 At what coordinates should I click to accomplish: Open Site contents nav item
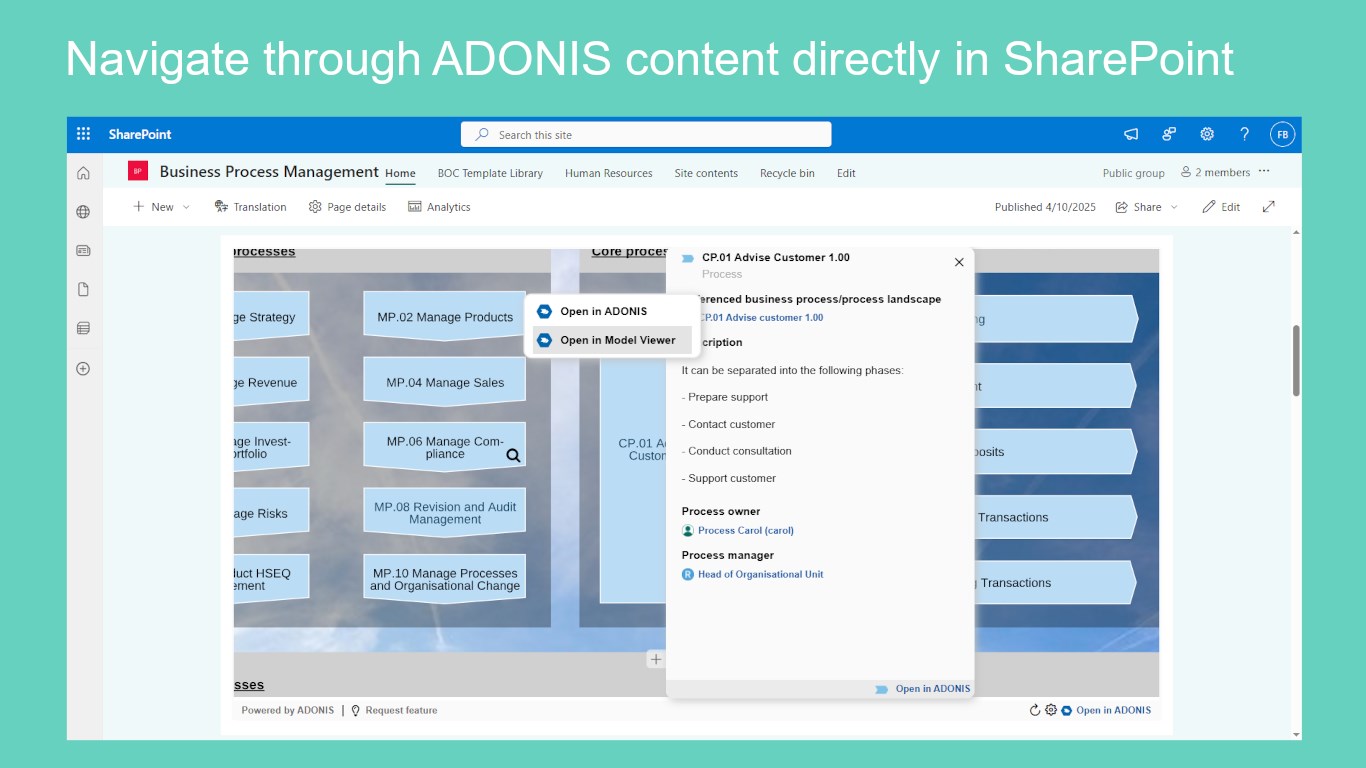706,173
